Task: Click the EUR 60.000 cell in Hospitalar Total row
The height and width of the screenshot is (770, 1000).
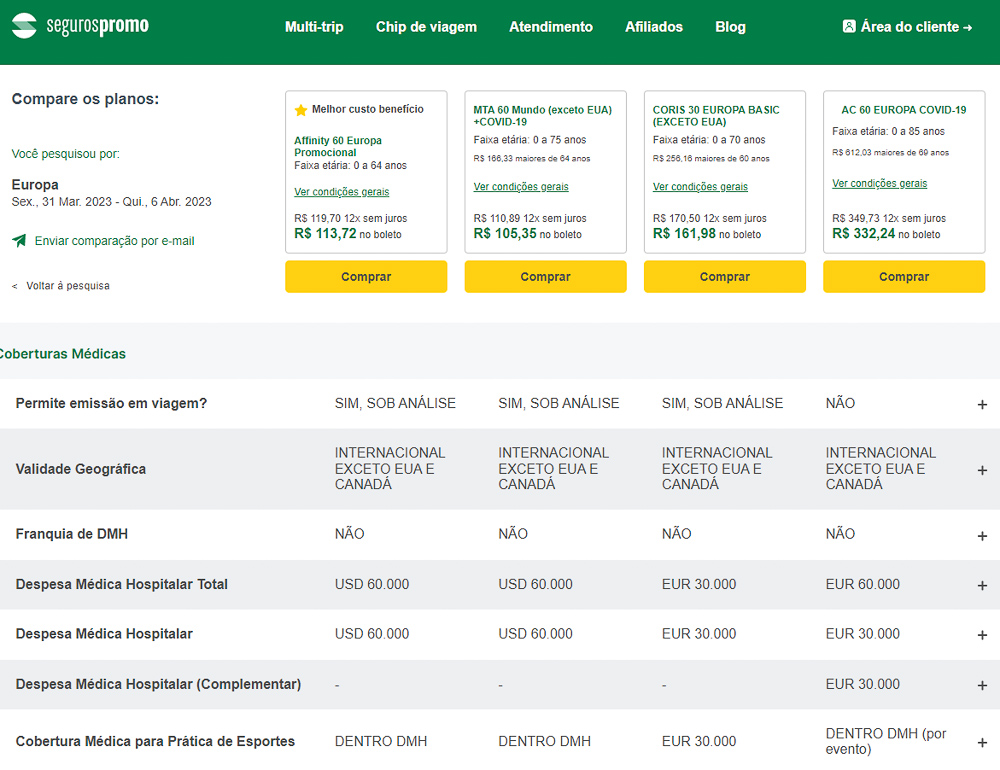Action: [x=862, y=584]
